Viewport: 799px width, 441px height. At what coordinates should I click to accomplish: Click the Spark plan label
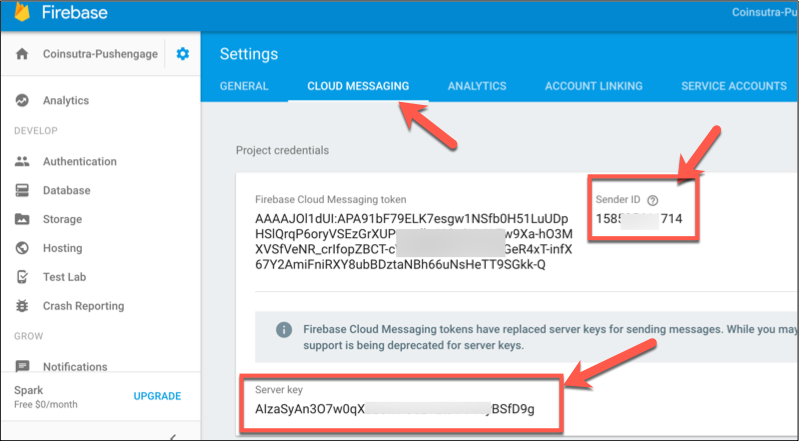pos(29,390)
